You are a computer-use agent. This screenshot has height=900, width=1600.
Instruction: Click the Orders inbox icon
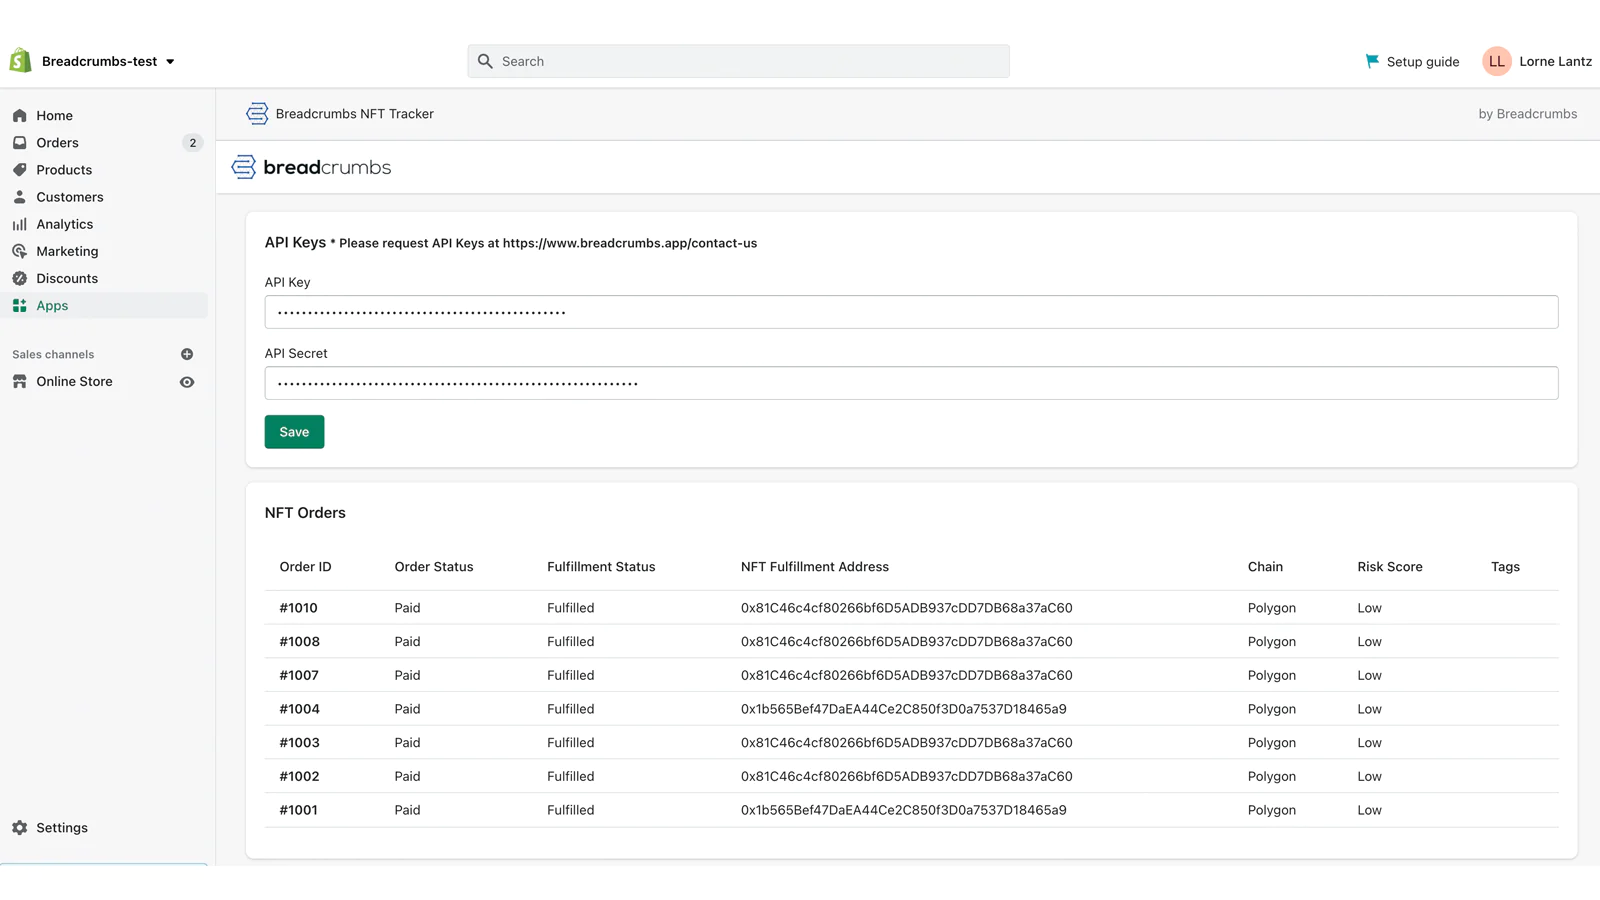[x=19, y=142]
